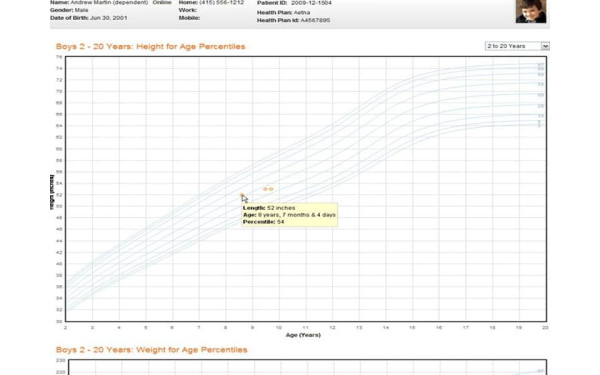This screenshot has width=600, height=375.
Task: Click the Date of Birth Jun 30, 2001
Action: (109, 18)
